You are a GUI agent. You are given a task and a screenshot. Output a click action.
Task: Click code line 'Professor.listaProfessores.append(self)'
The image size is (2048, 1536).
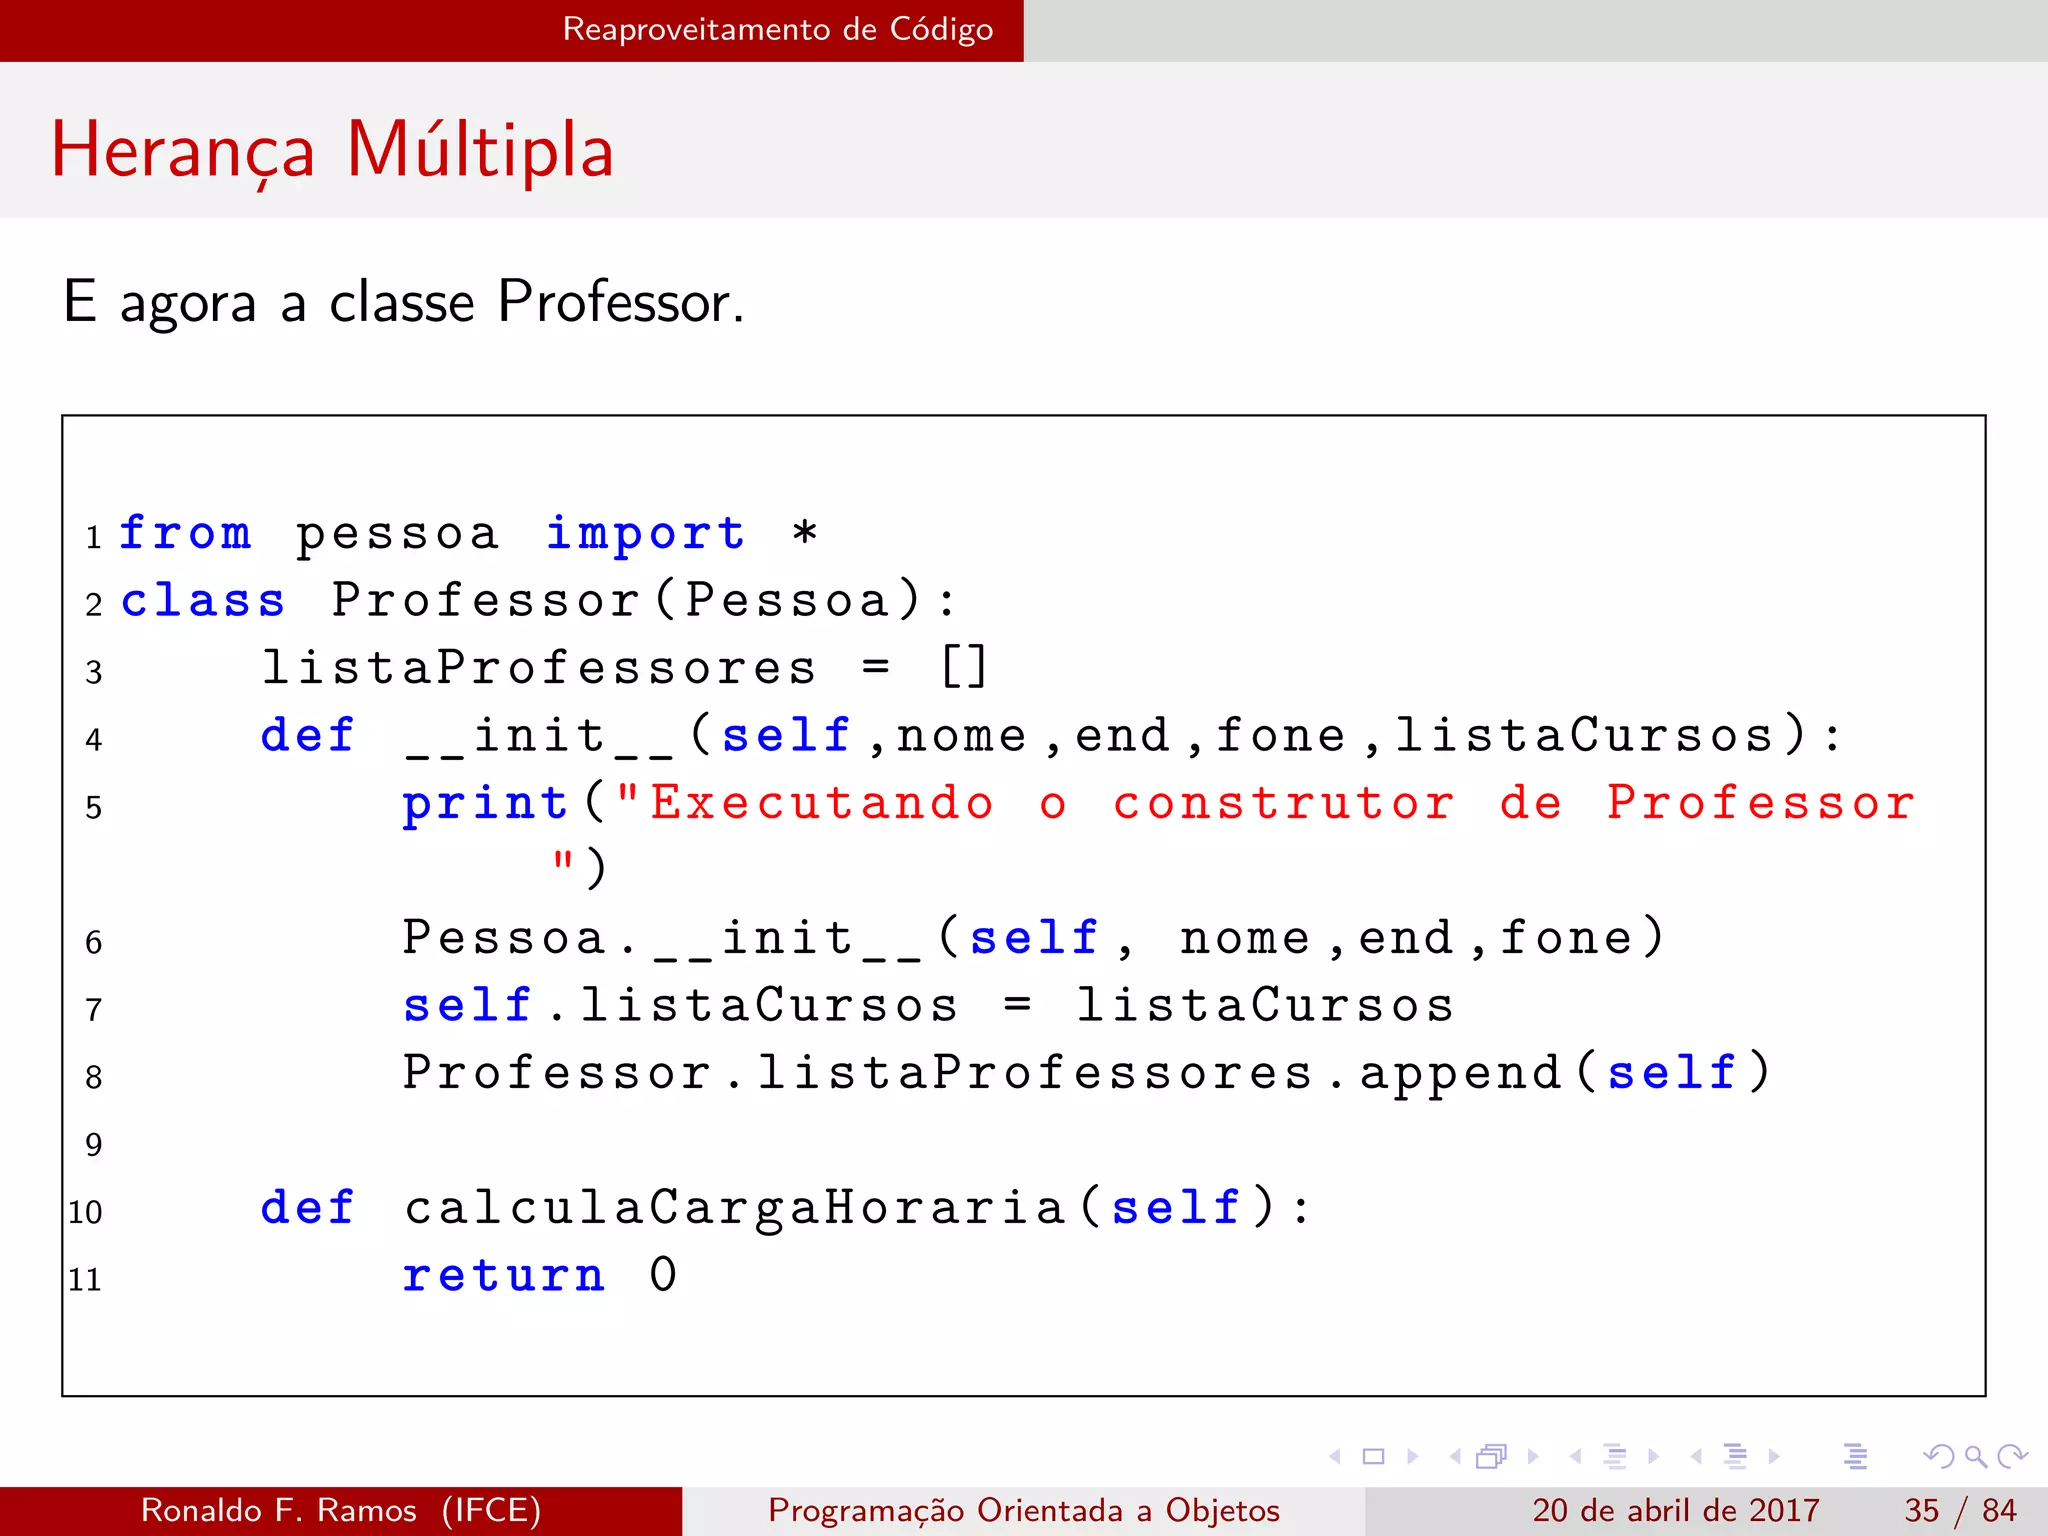coord(1086,1073)
